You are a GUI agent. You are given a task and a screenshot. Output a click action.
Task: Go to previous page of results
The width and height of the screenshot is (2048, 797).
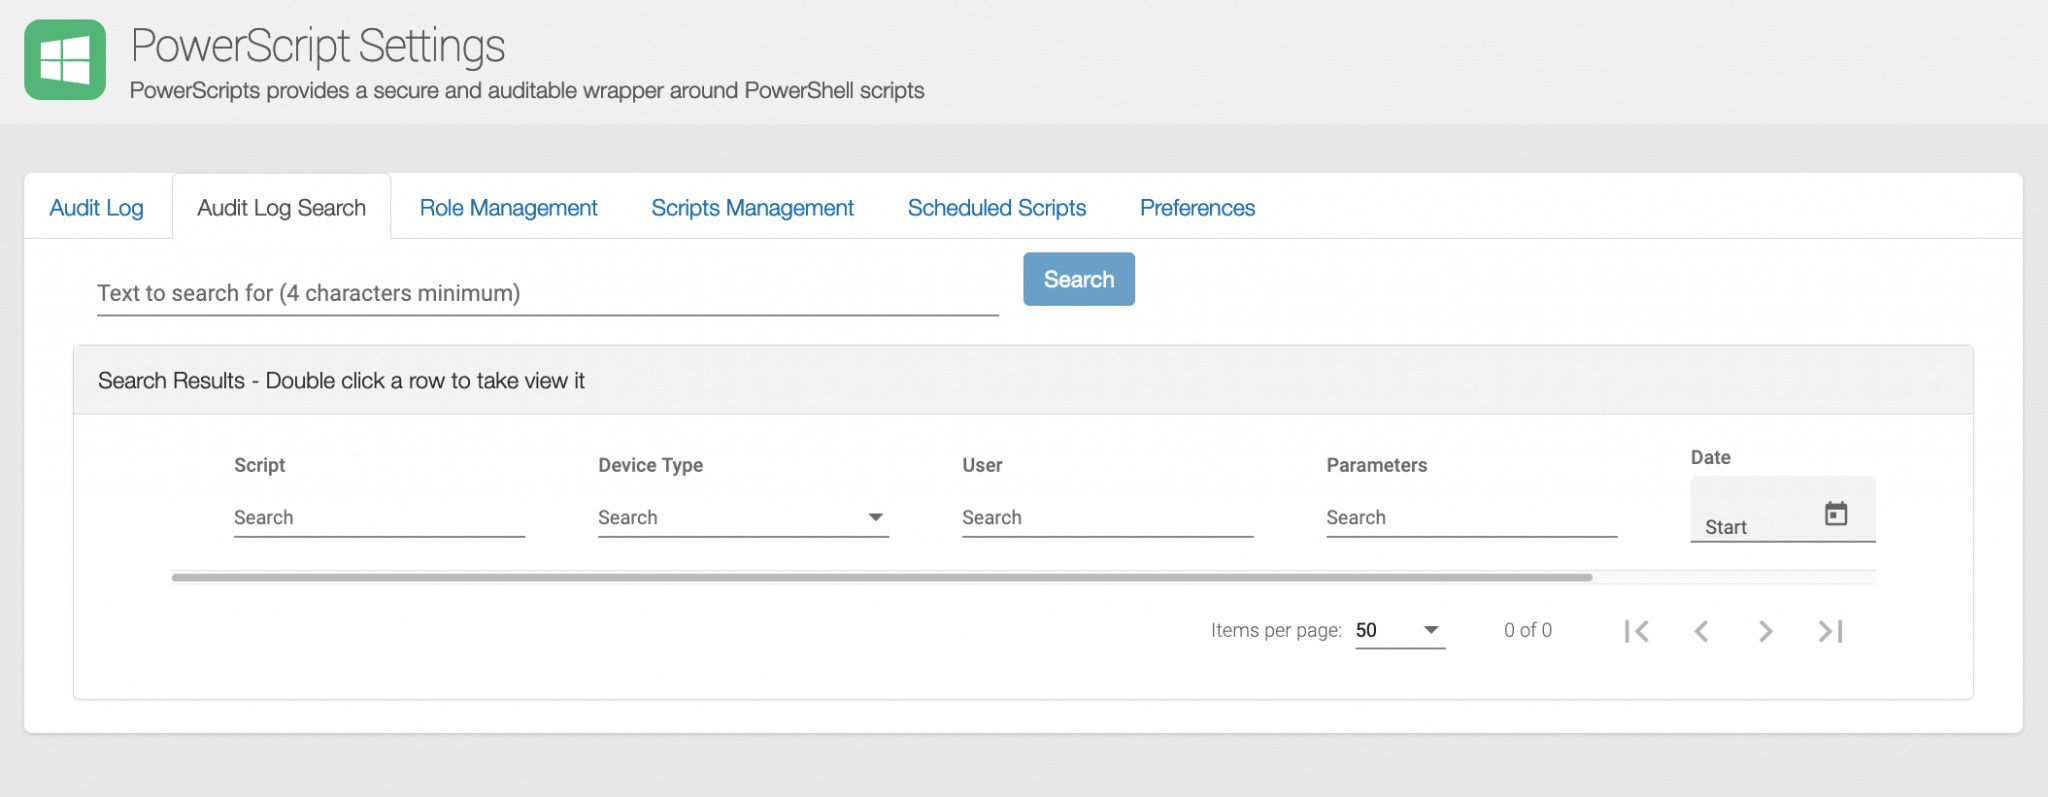[x=1701, y=631]
